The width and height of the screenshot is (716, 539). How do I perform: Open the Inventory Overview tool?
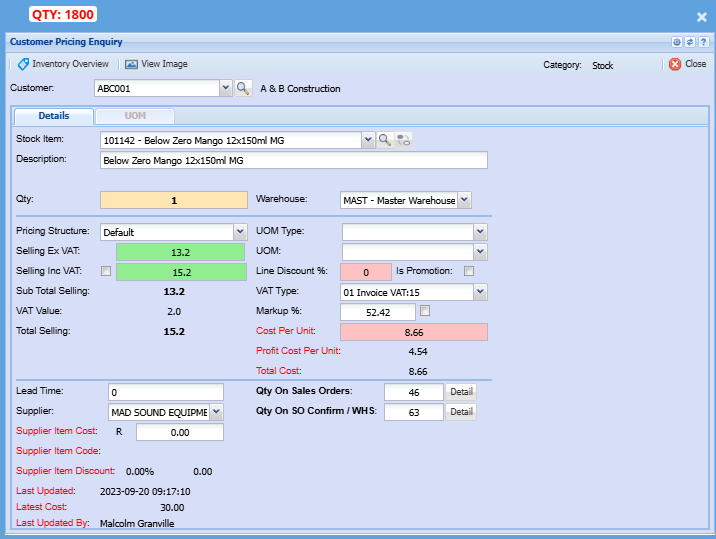63,64
